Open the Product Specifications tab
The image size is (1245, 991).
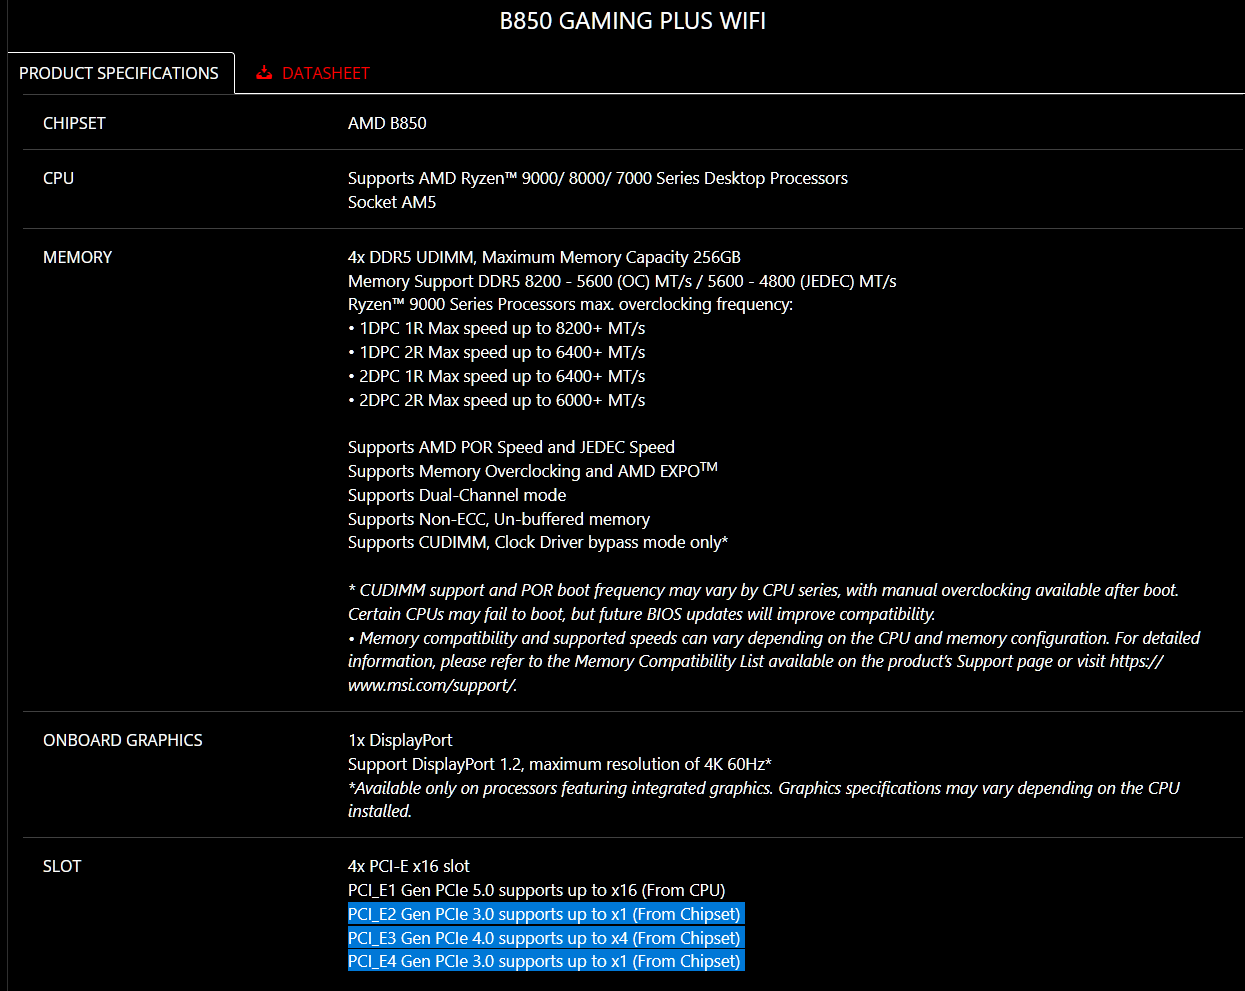click(119, 73)
